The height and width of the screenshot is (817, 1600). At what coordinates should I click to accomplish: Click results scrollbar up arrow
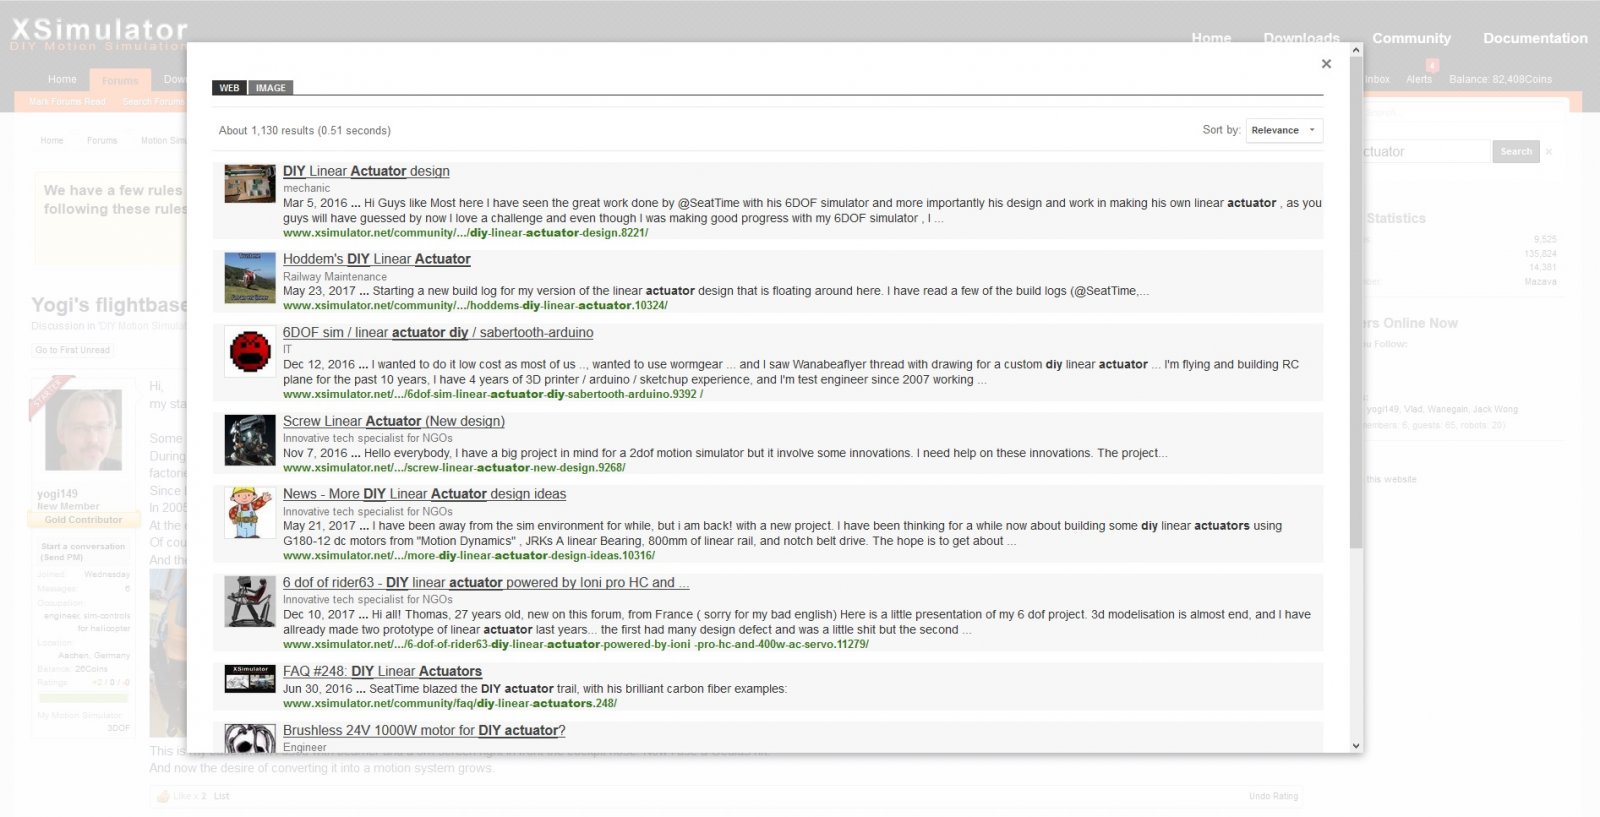coord(1356,49)
